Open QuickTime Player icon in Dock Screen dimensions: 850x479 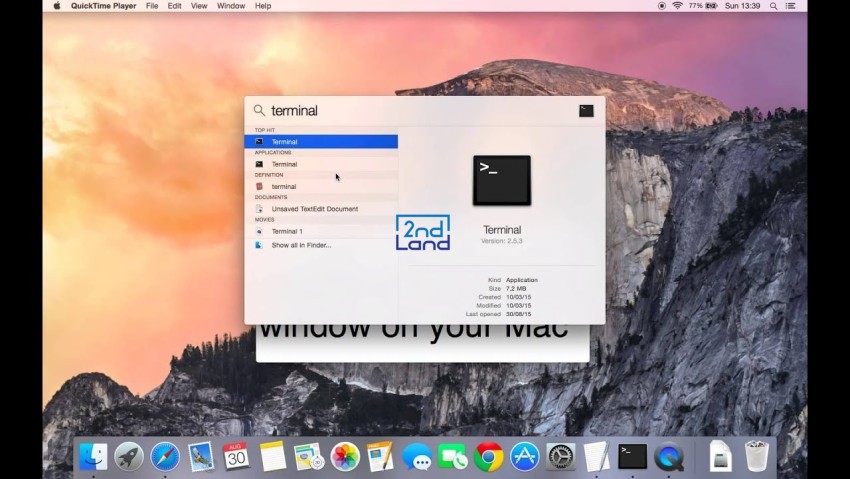(x=668, y=456)
